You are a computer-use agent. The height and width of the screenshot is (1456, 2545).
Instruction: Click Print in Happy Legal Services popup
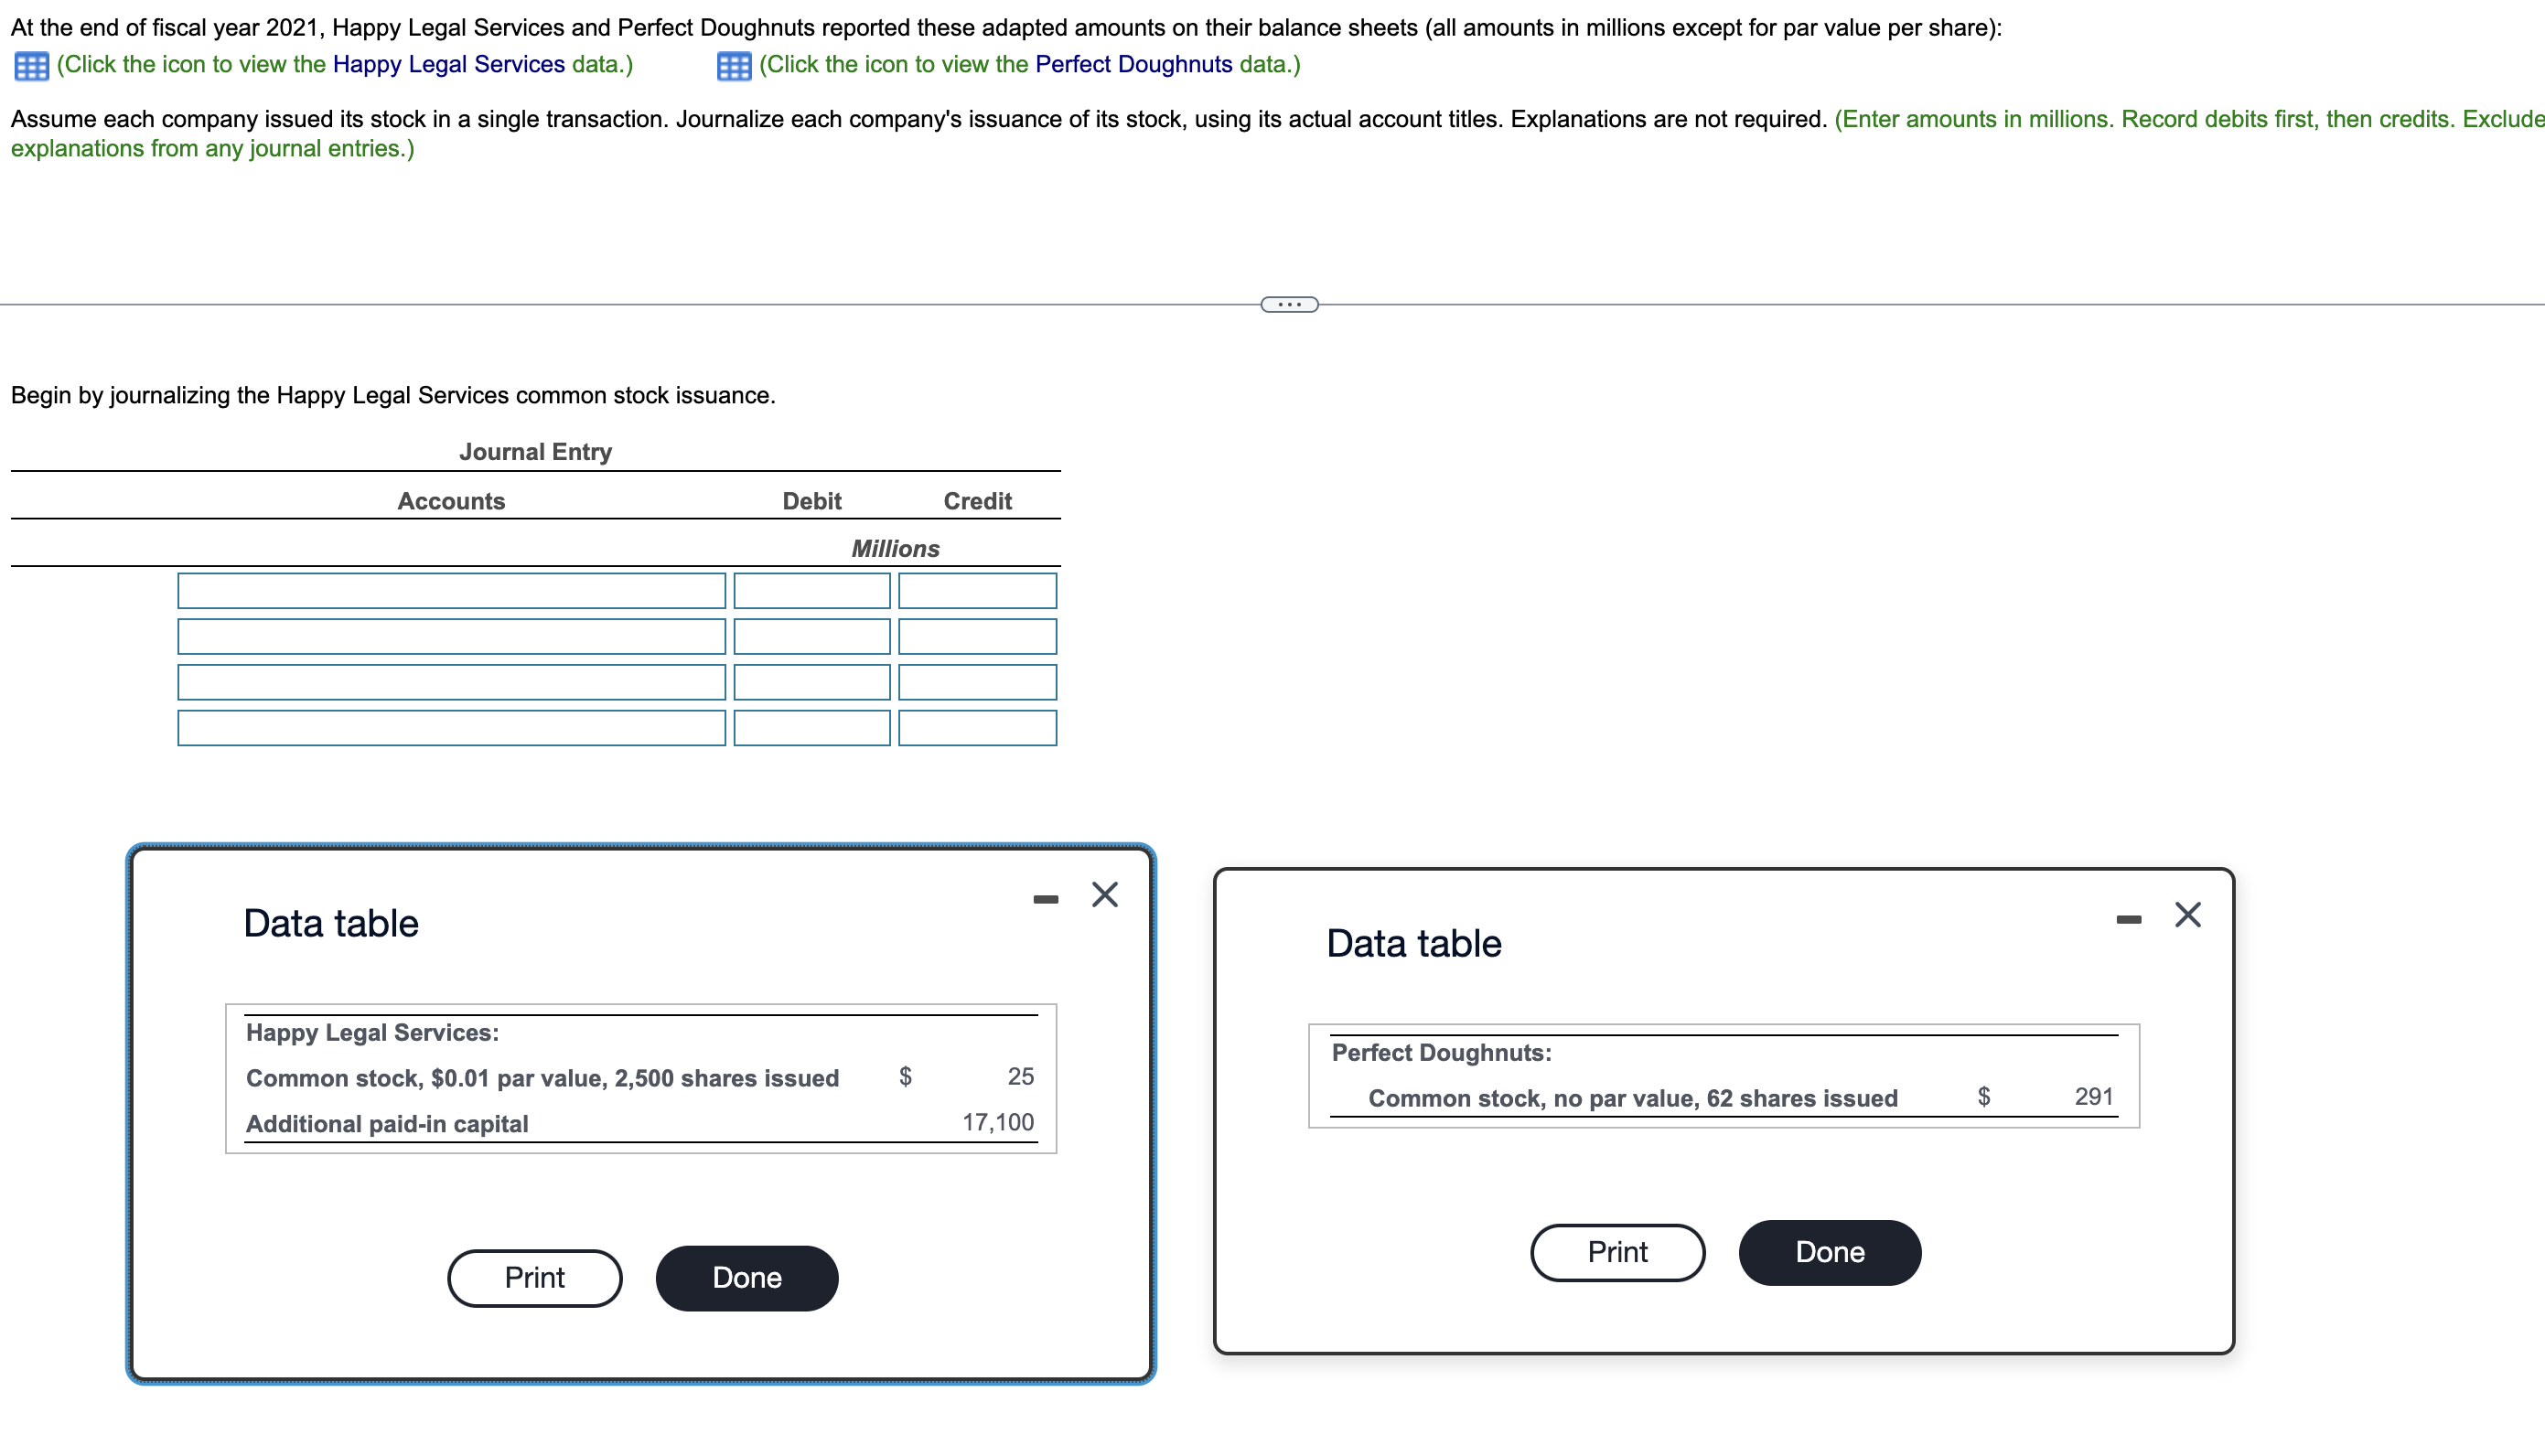coord(534,1277)
